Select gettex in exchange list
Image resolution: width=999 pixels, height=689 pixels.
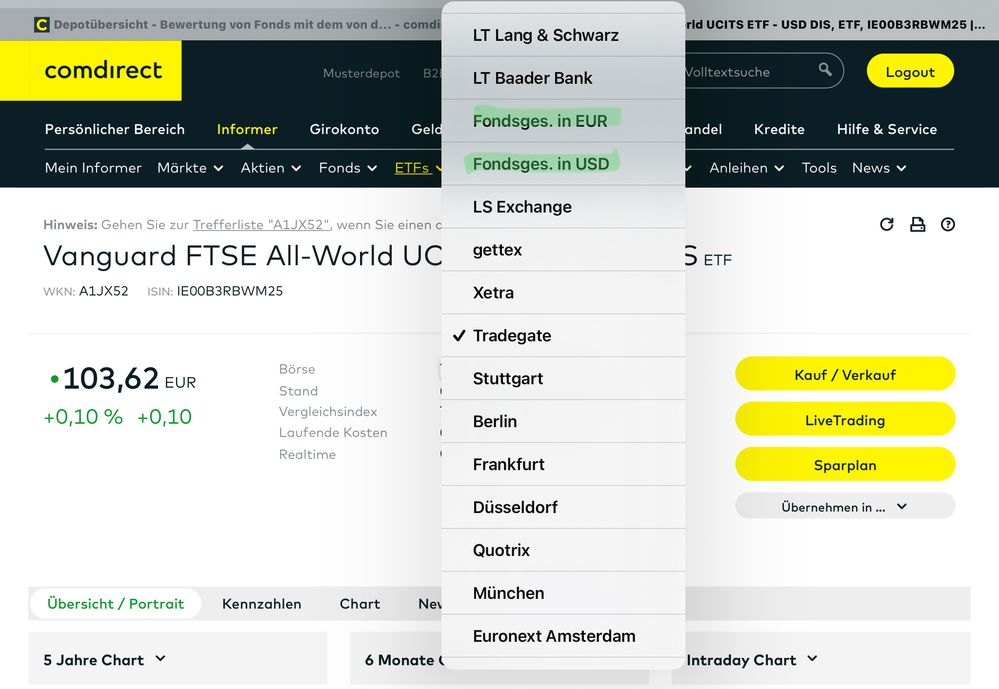563,250
